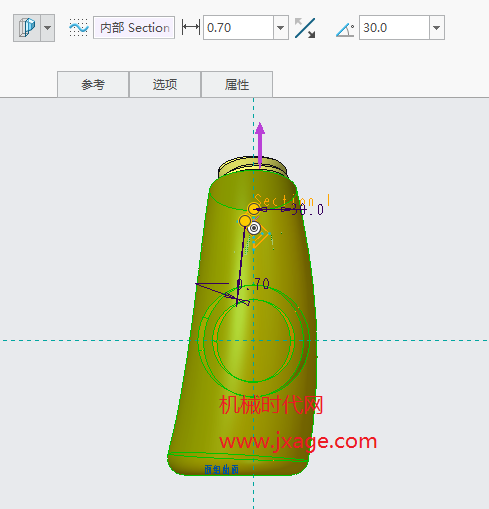Edit the 0.70 thickness value field

pyautogui.click(x=238, y=27)
